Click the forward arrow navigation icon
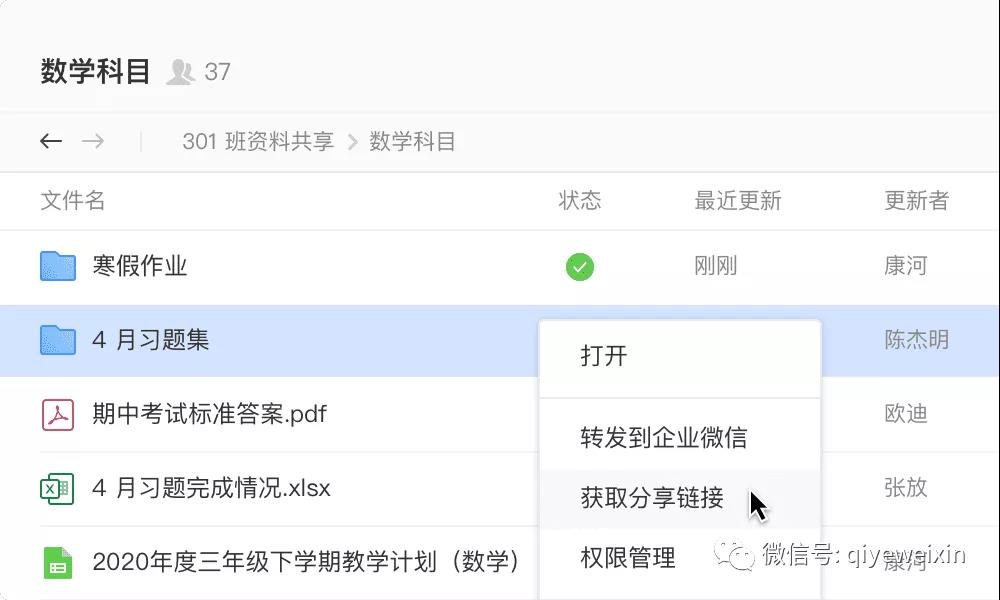 coord(93,141)
